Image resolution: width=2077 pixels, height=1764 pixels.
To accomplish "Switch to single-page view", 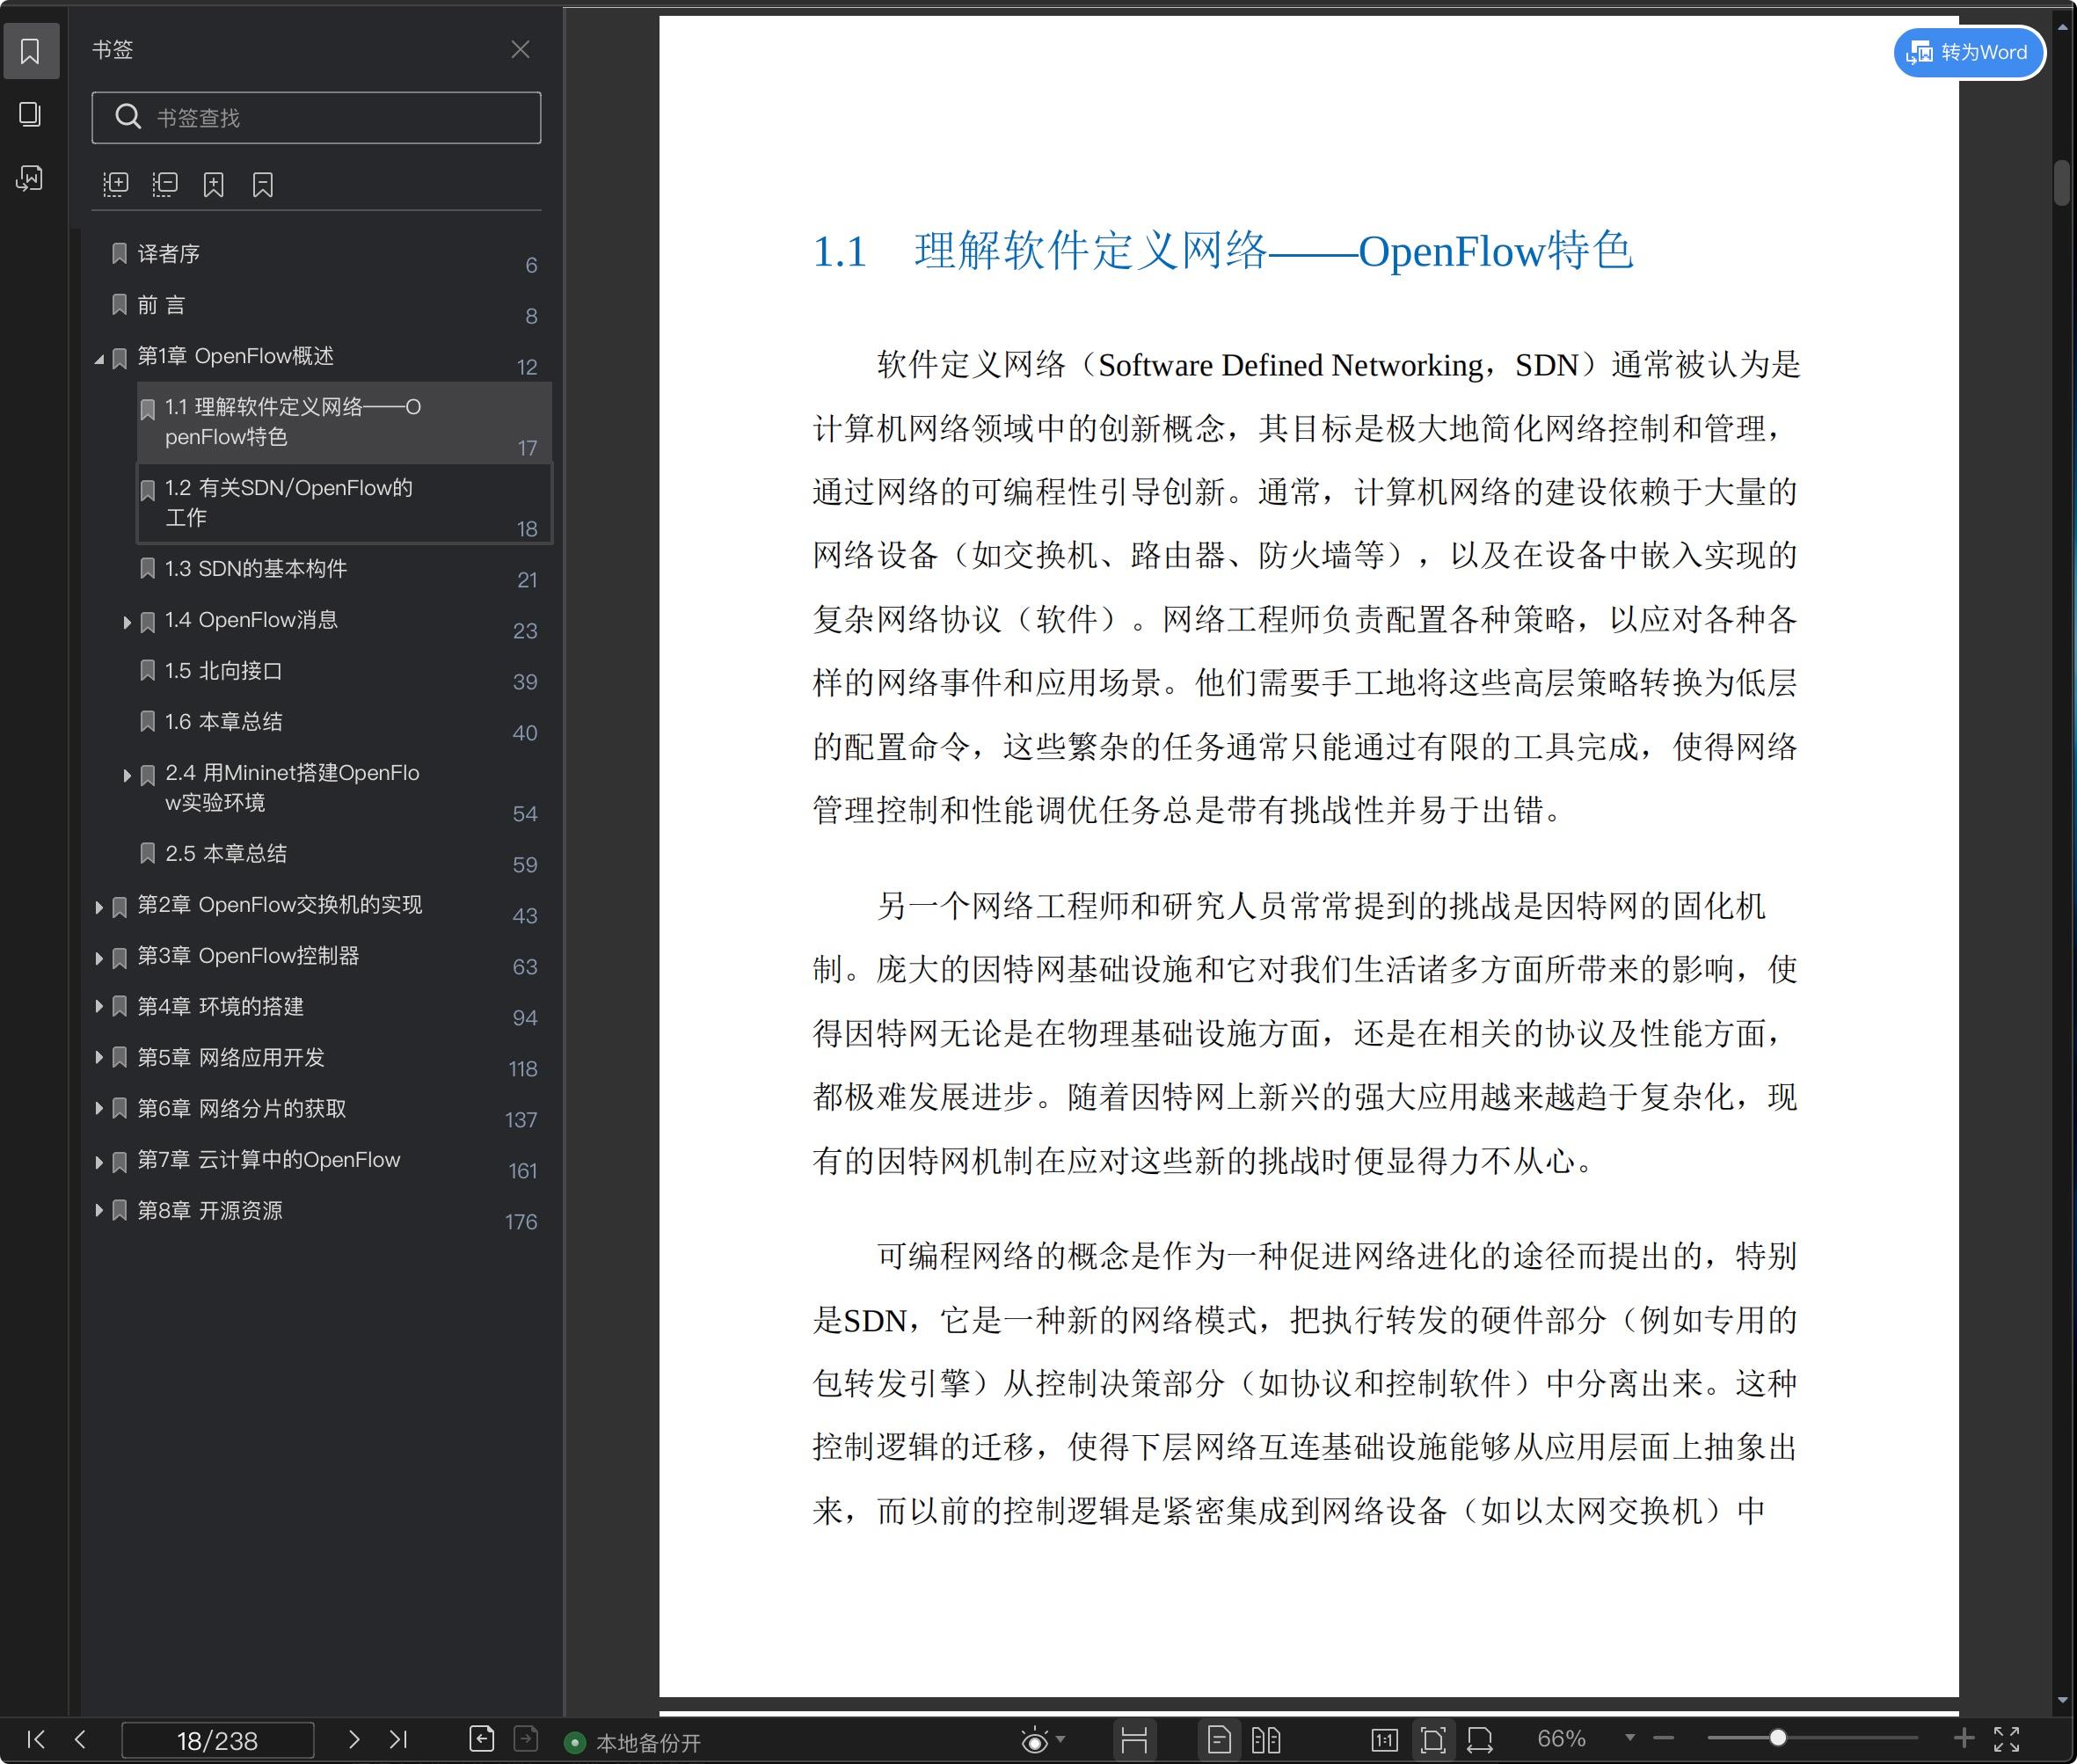I will pyautogui.click(x=1219, y=1740).
